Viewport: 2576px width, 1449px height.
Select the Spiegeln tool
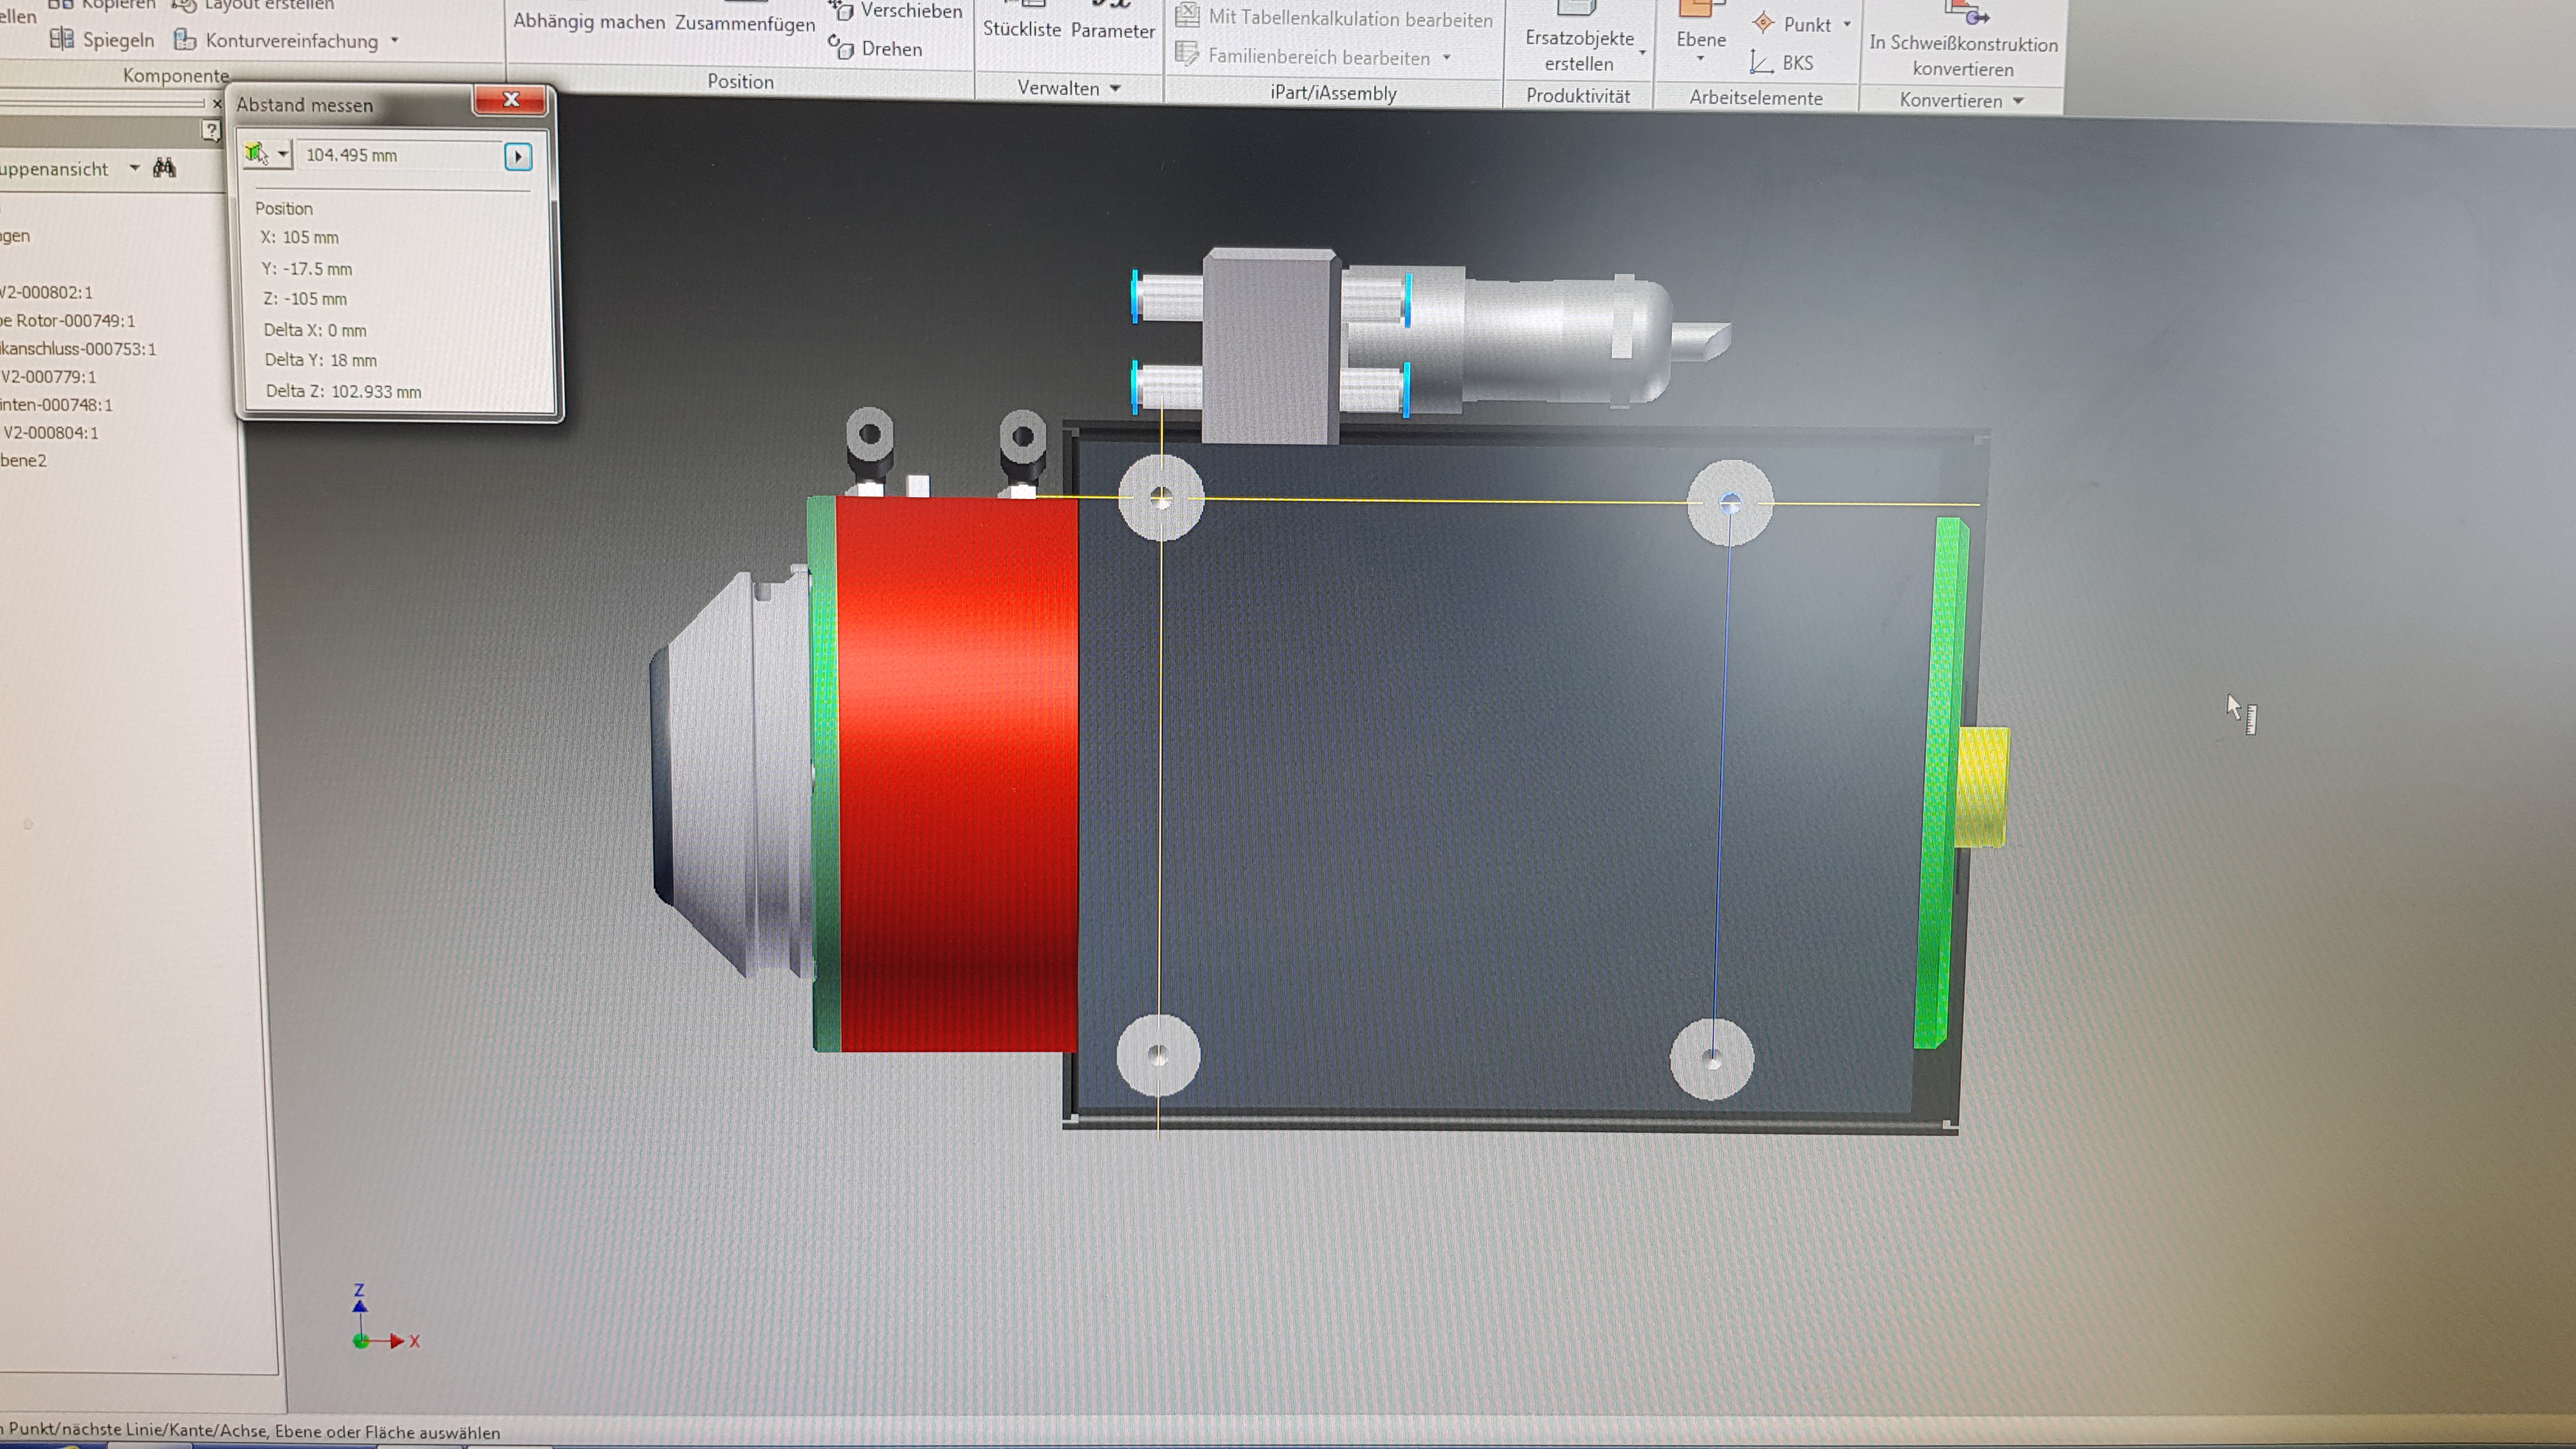coord(116,41)
